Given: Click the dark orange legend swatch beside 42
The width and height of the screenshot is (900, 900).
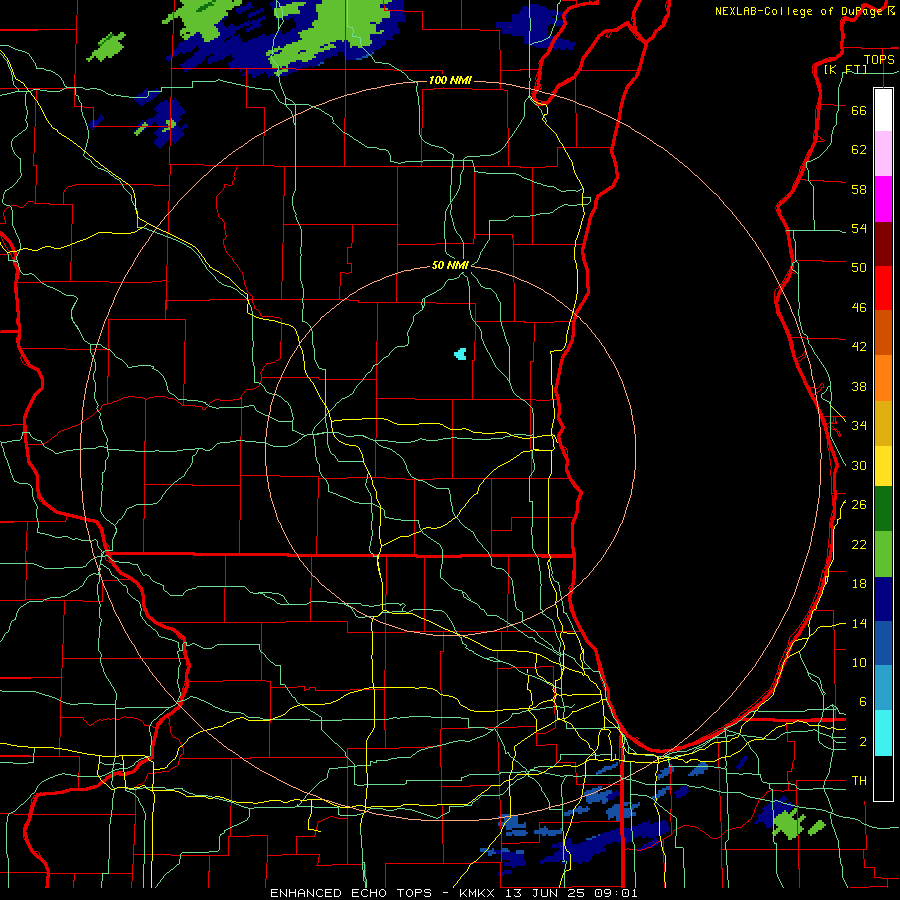Looking at the screenshot, I should tap(883, 332).
